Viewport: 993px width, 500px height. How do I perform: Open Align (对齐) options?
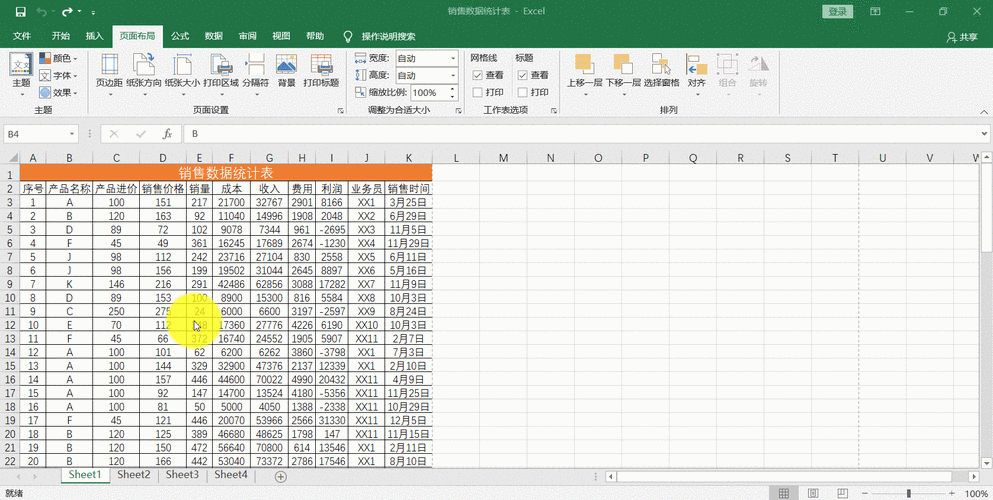click(x=697, y=74)
